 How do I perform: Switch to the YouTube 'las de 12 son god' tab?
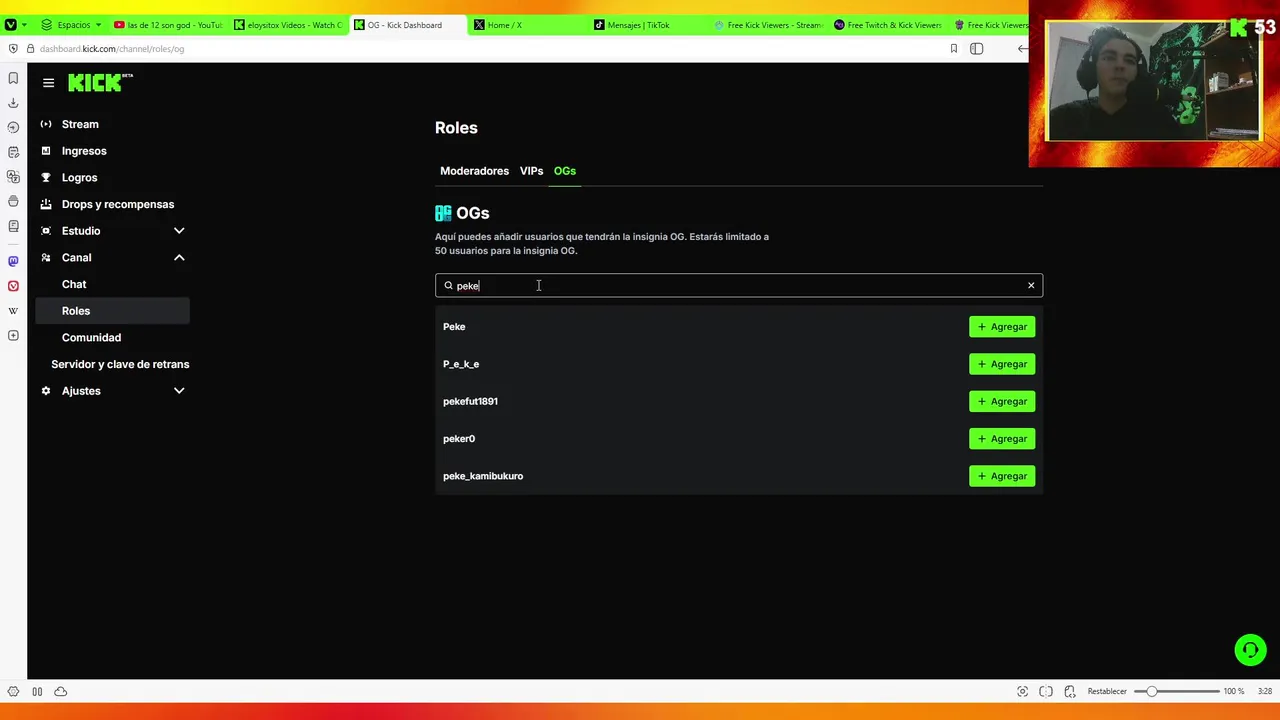pos(168,24)
